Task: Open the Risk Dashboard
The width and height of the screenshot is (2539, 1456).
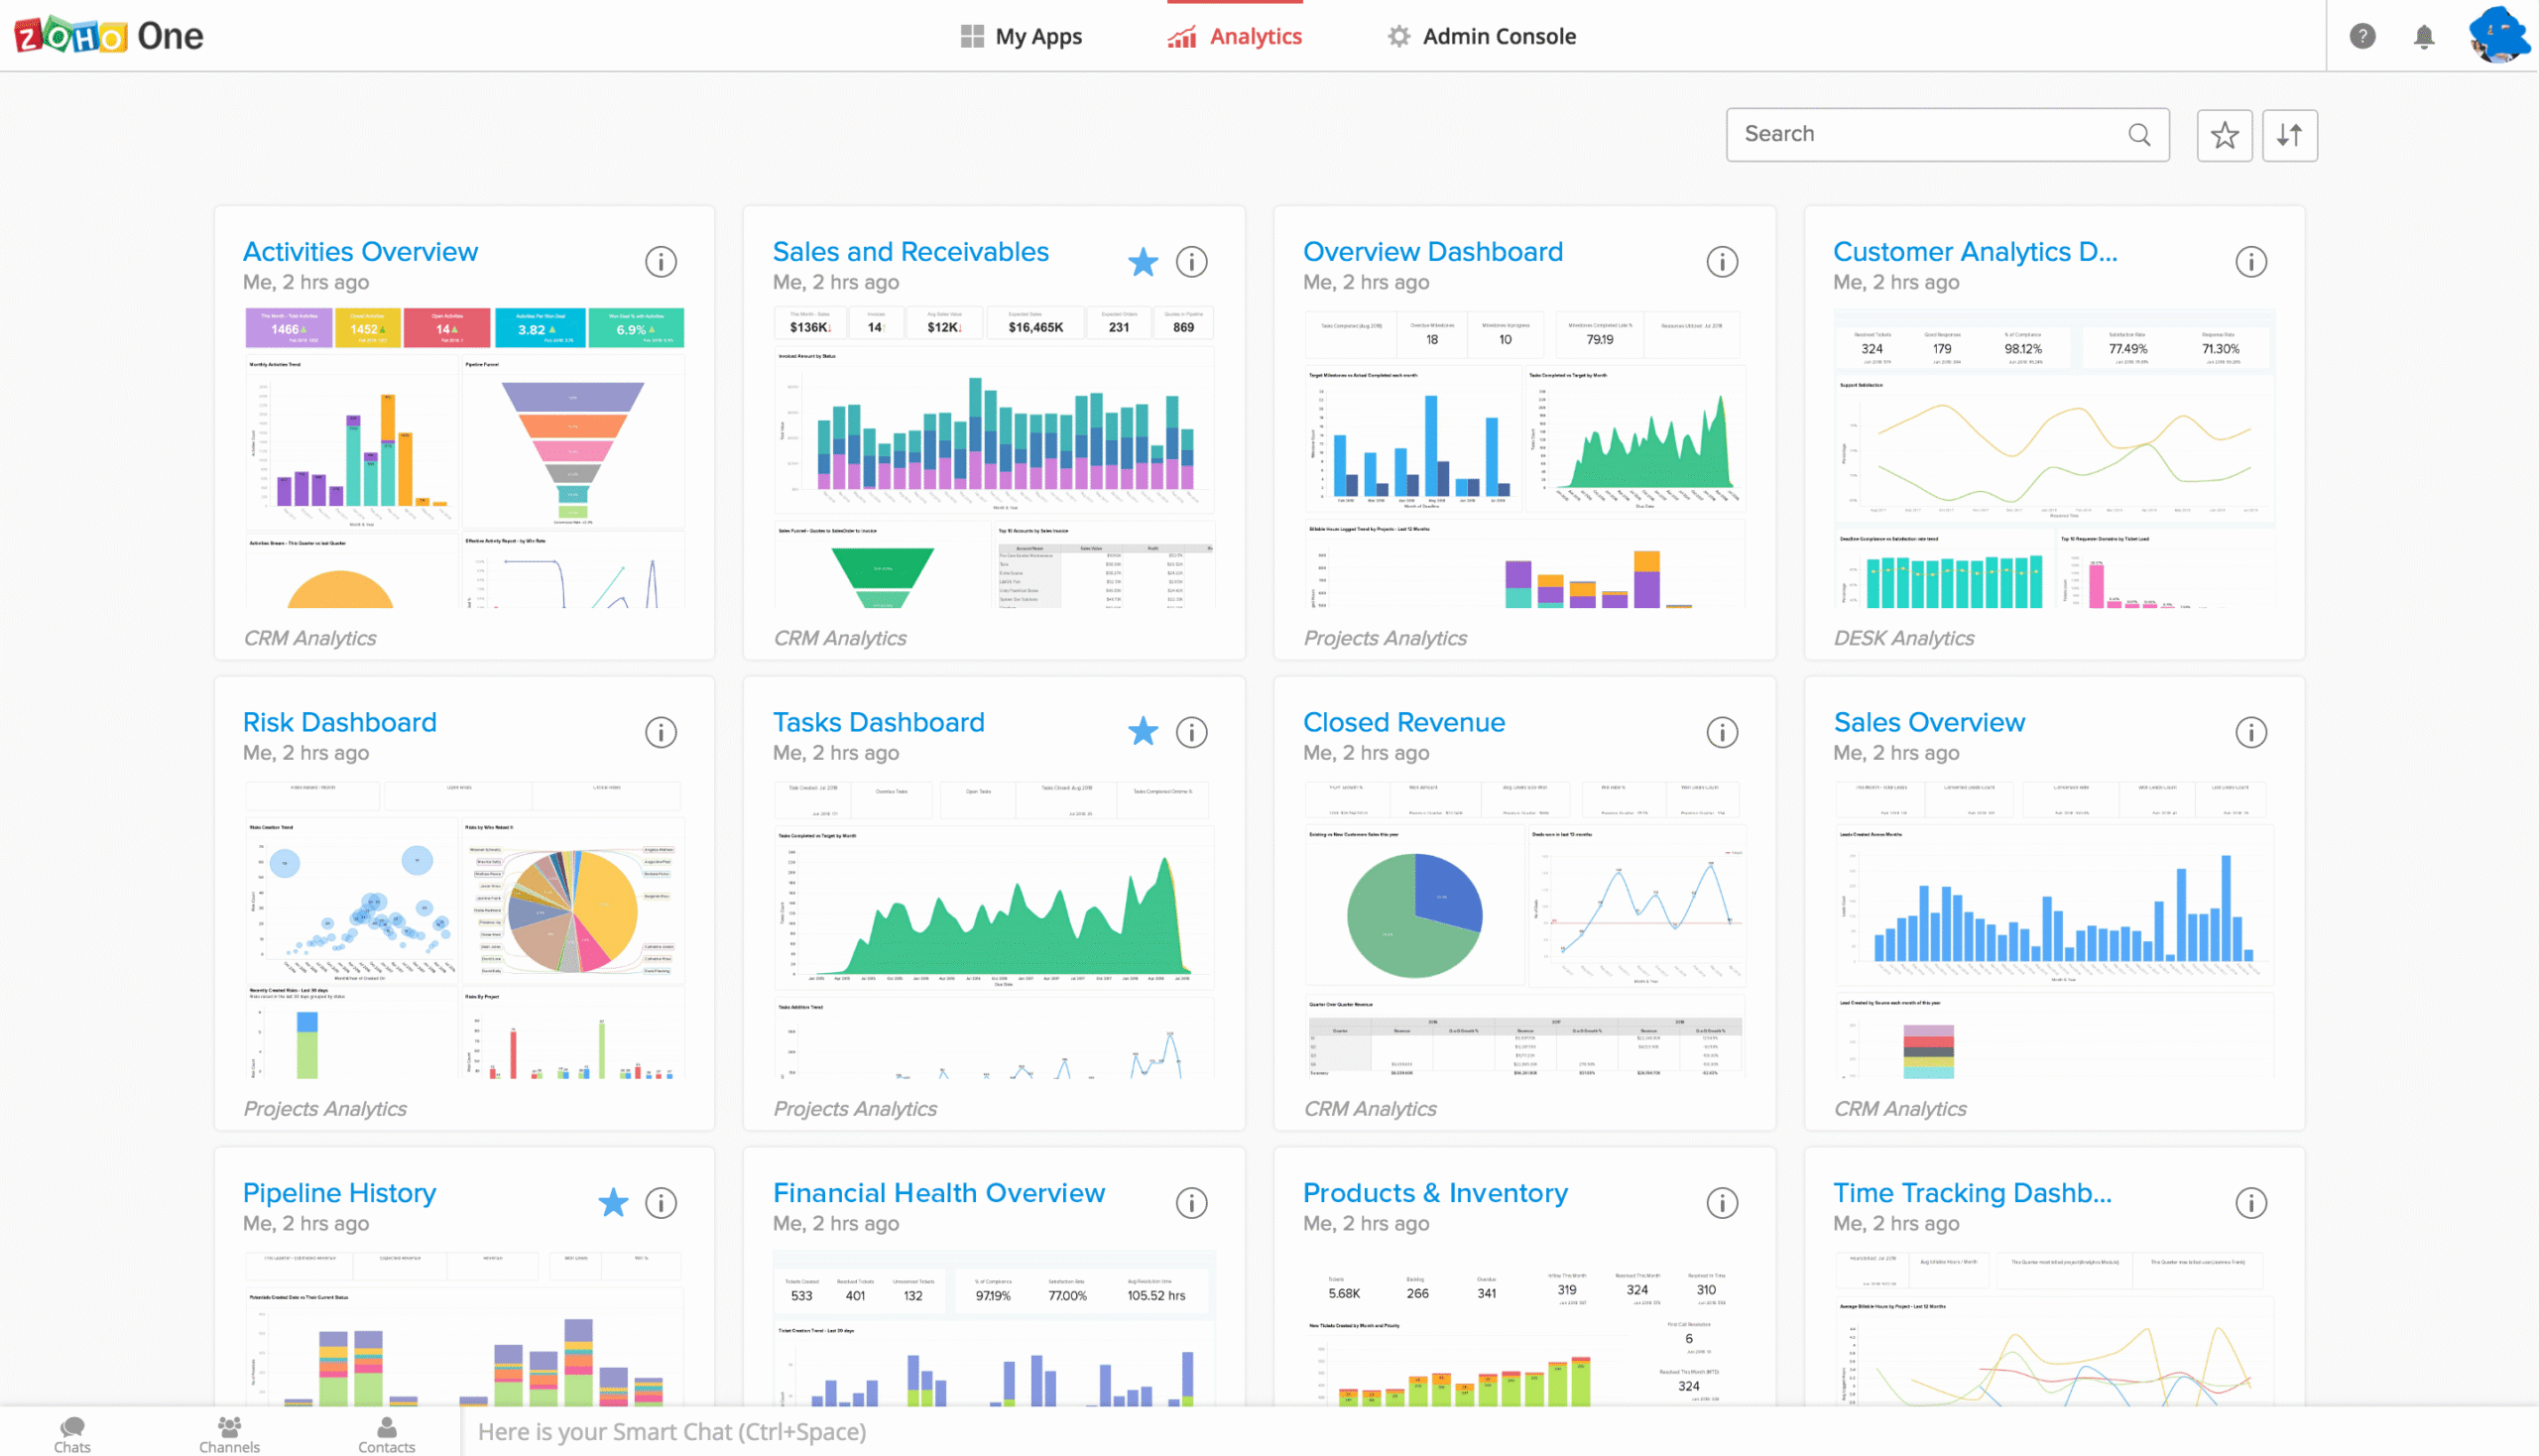Action: [x=340, y=722]
